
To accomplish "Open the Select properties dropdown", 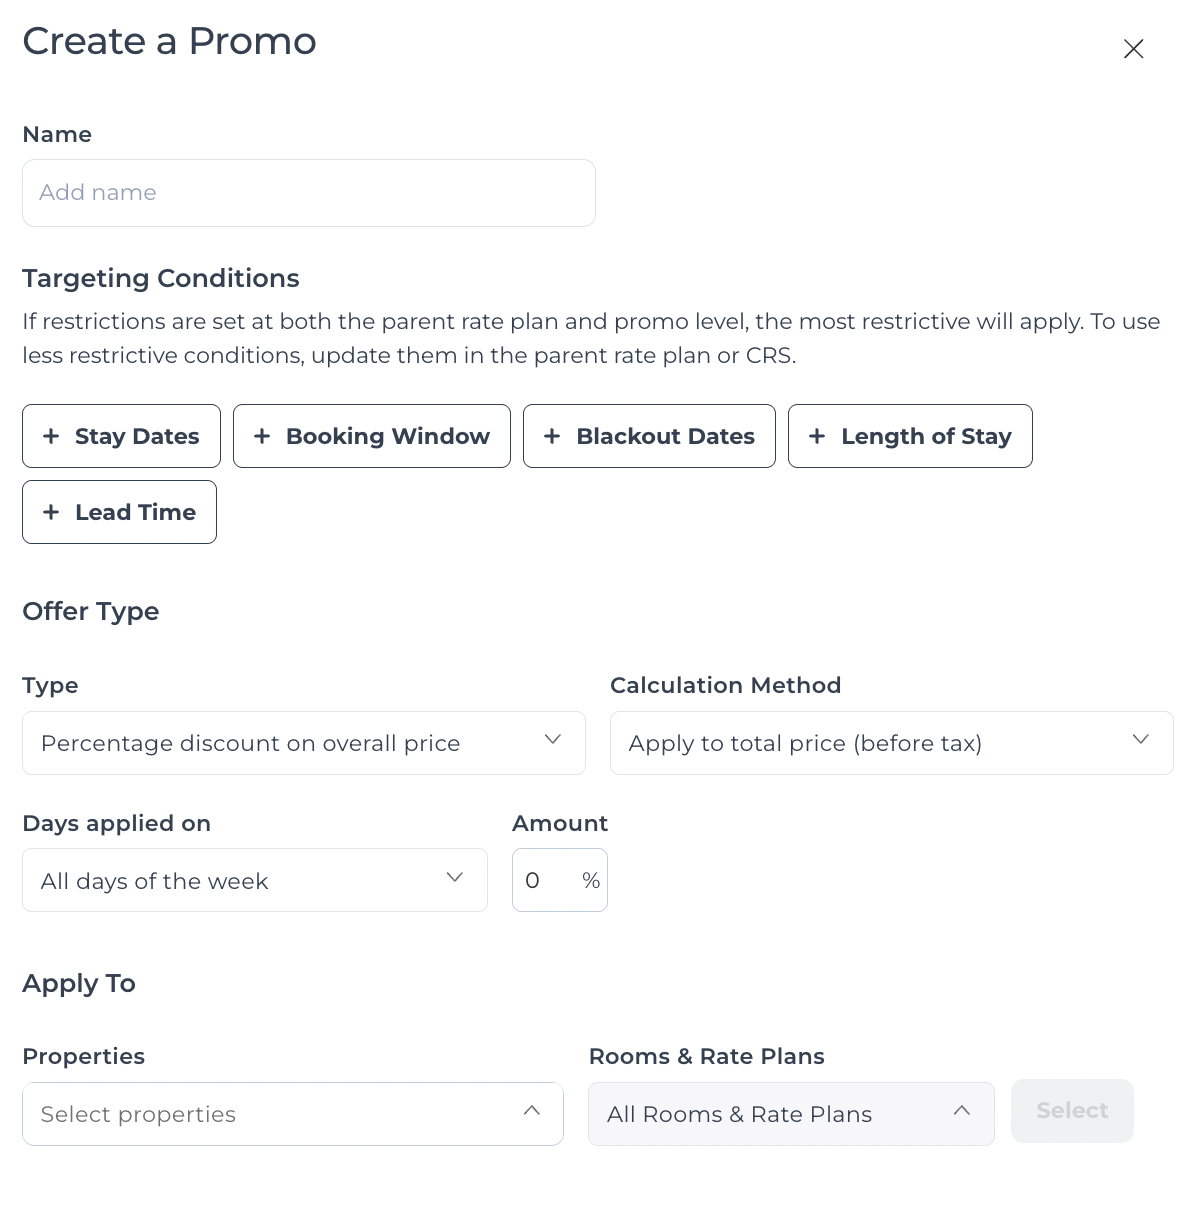I will pyautogui.click(x=292, y=1114).
